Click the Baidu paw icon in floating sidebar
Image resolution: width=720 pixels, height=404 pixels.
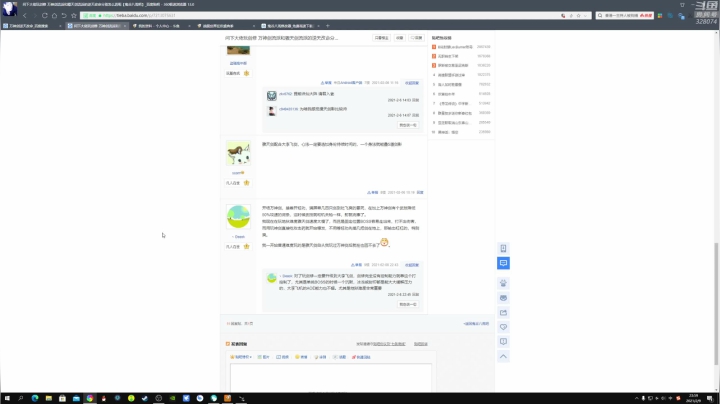[x=503, y=283]
